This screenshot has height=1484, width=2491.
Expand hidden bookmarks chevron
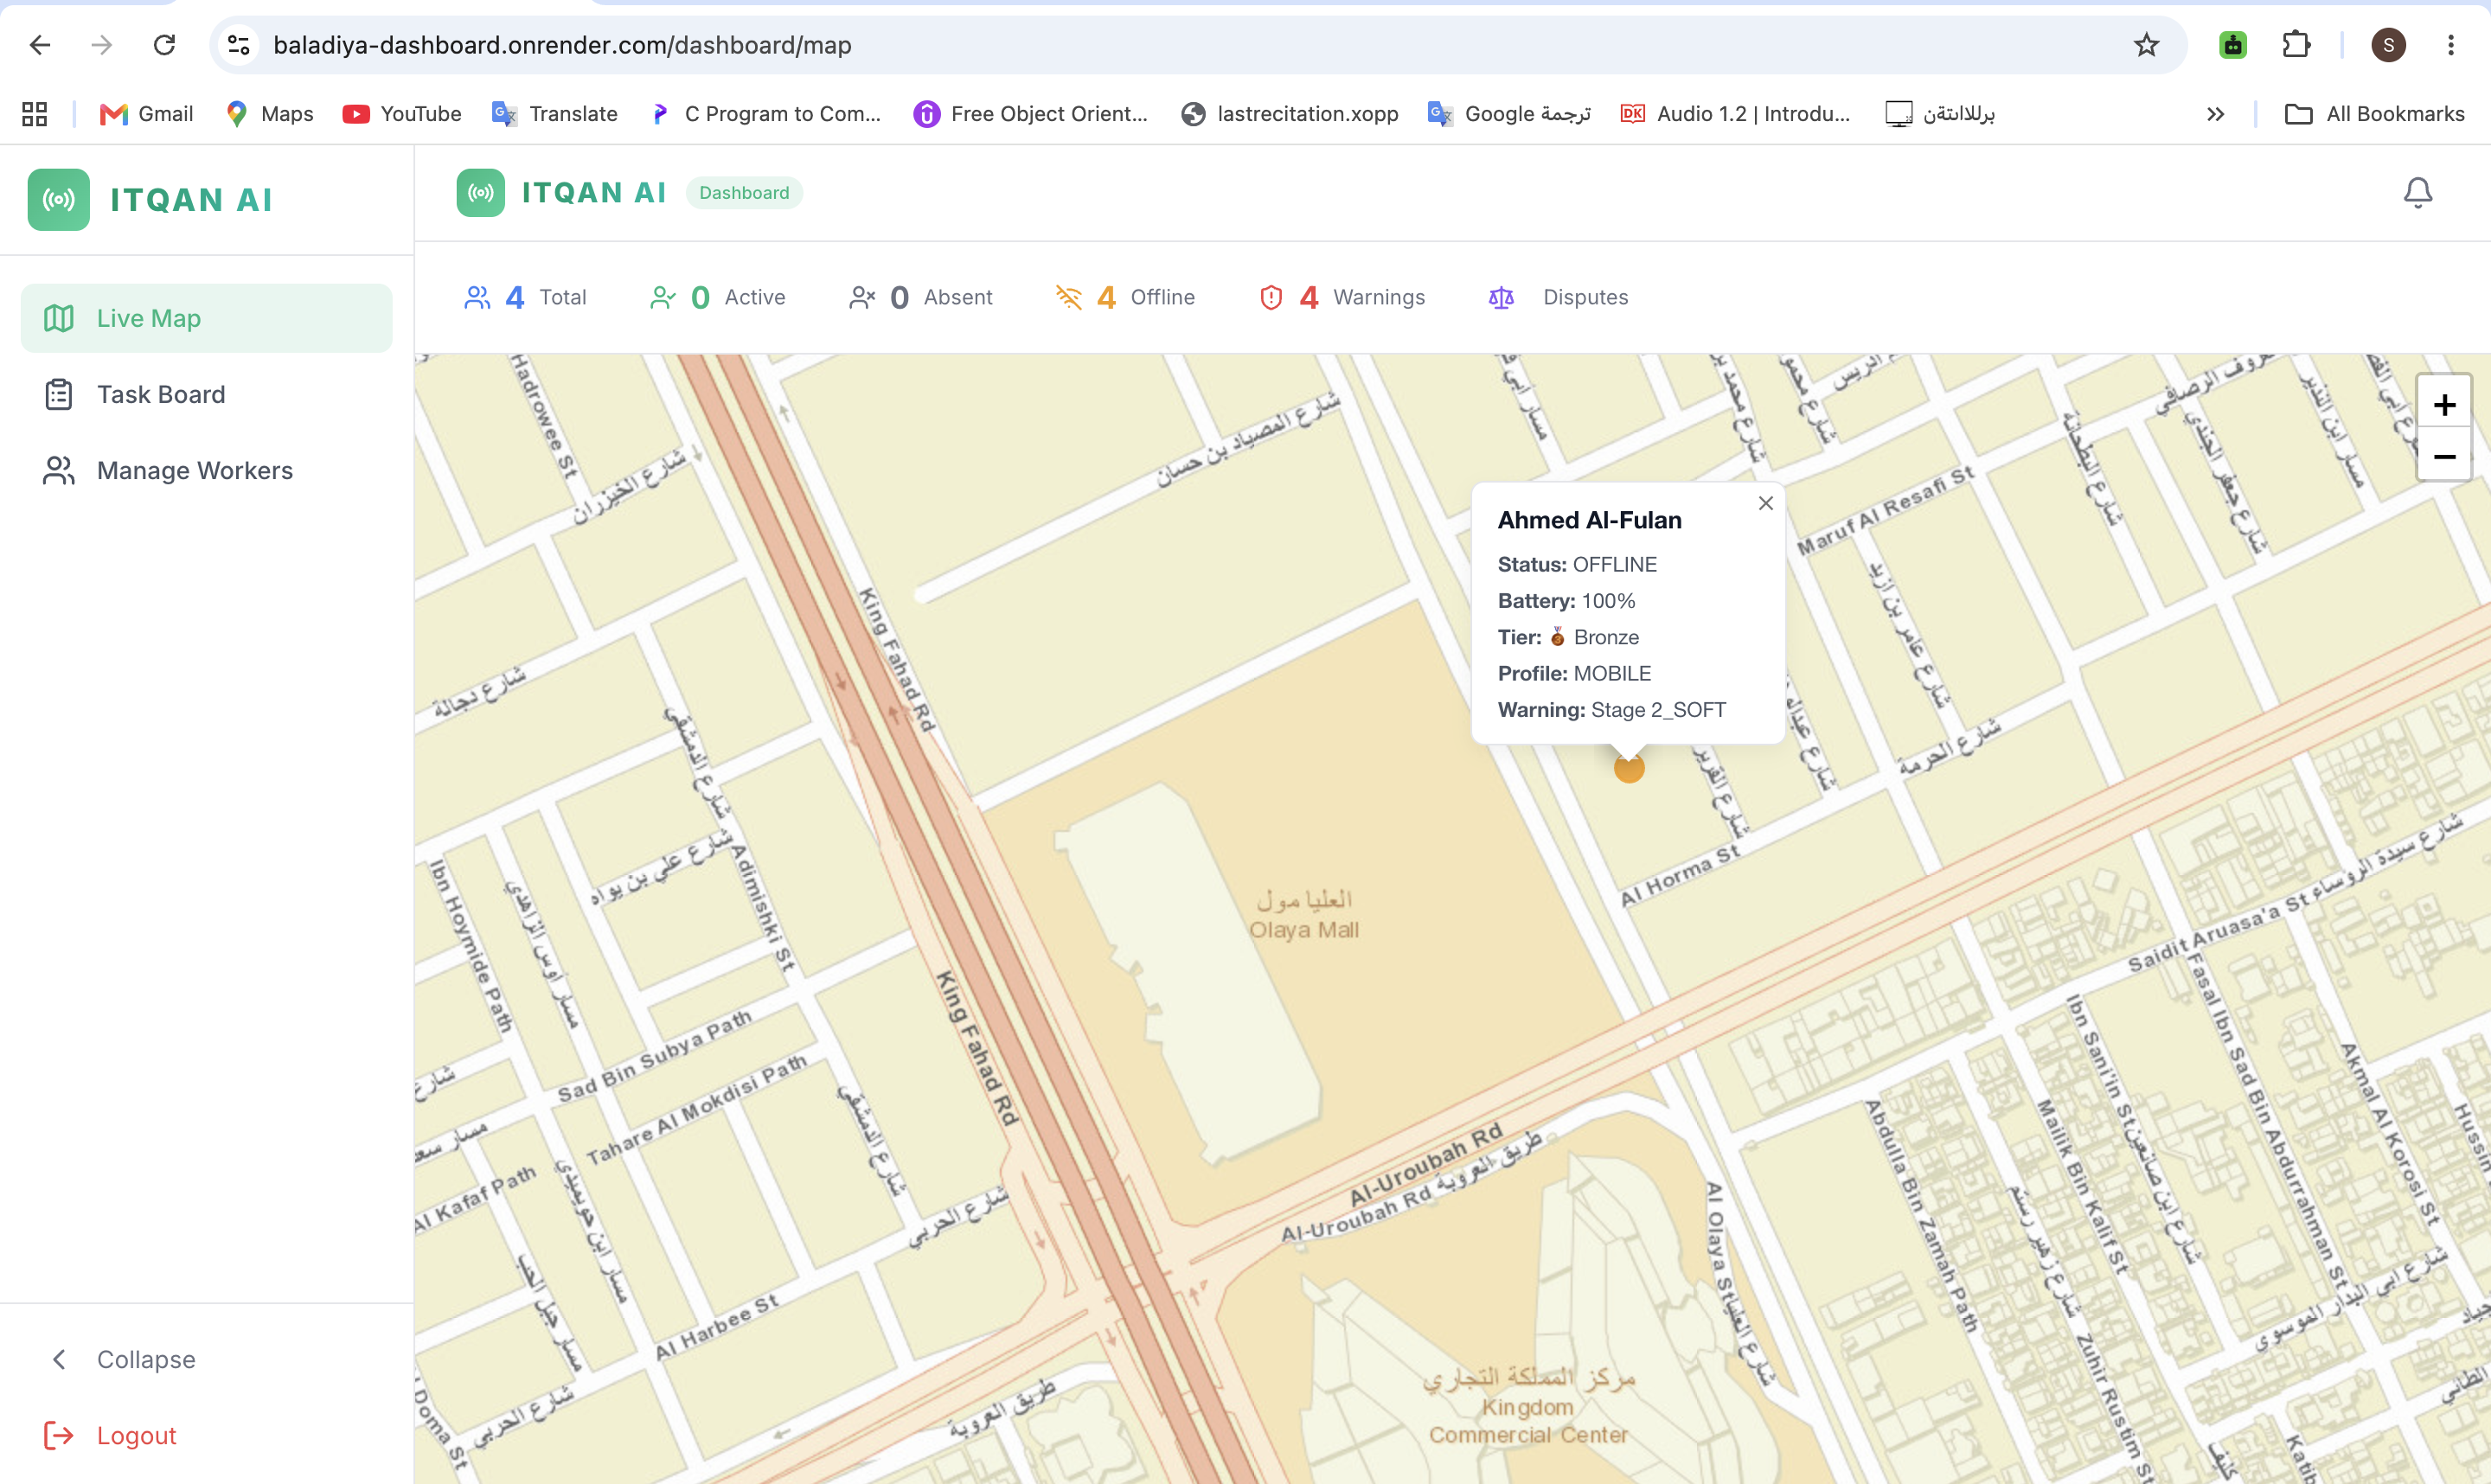[x=2215, y=114]
